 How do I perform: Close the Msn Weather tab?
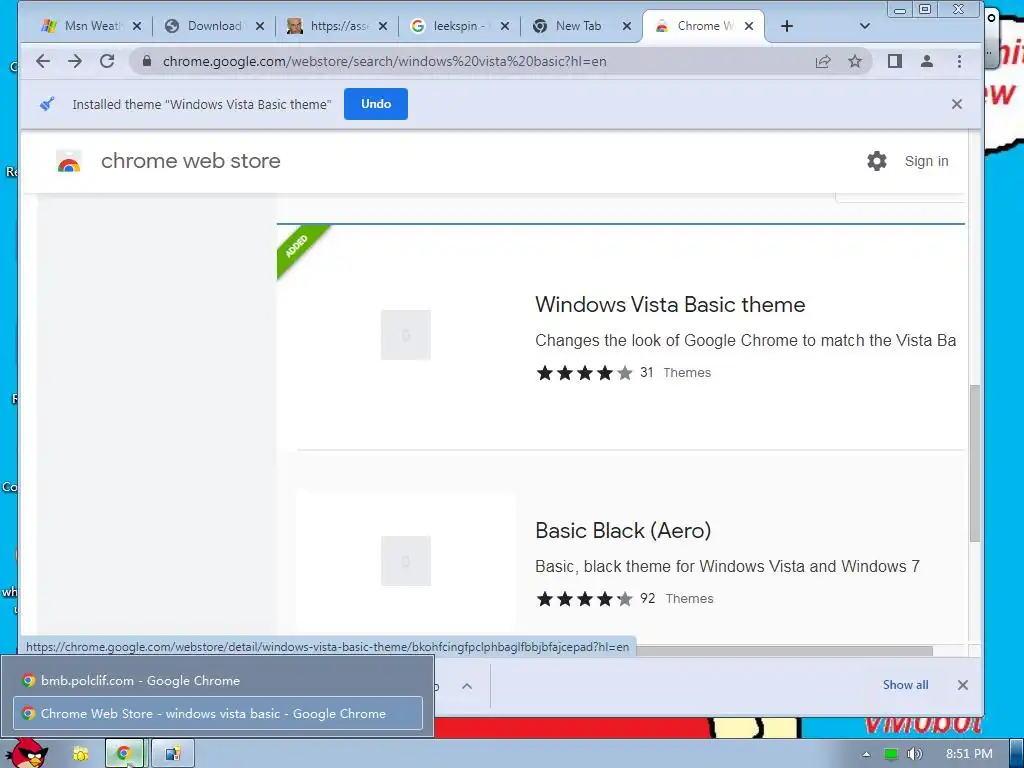[x=137, y=26]
